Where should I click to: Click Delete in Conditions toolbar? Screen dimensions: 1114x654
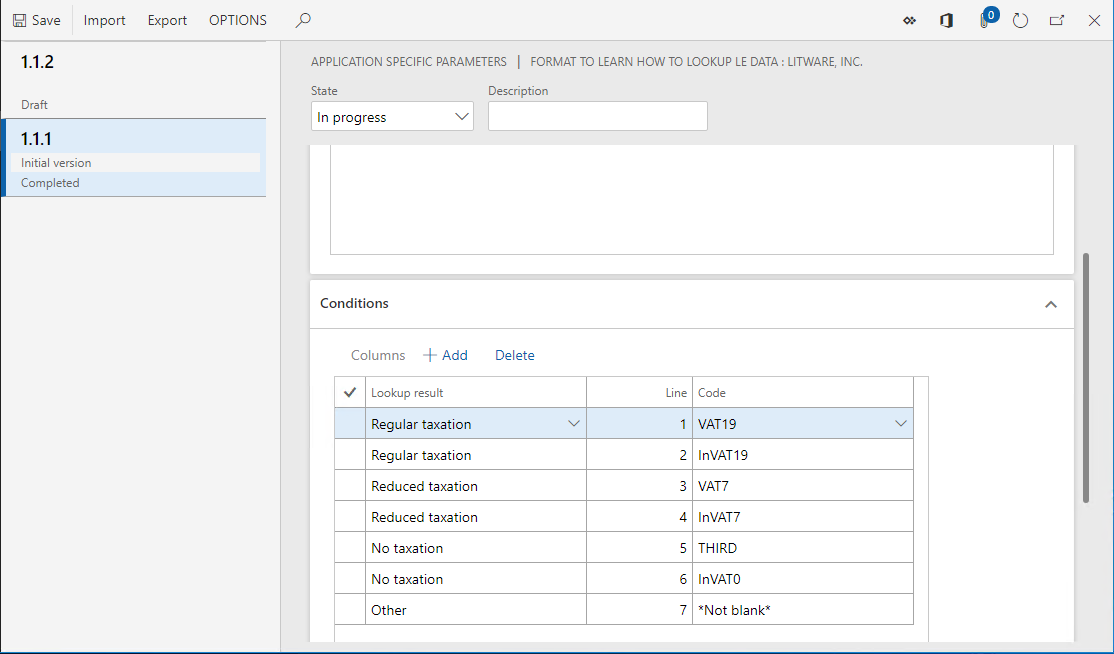tap(514, 355)
